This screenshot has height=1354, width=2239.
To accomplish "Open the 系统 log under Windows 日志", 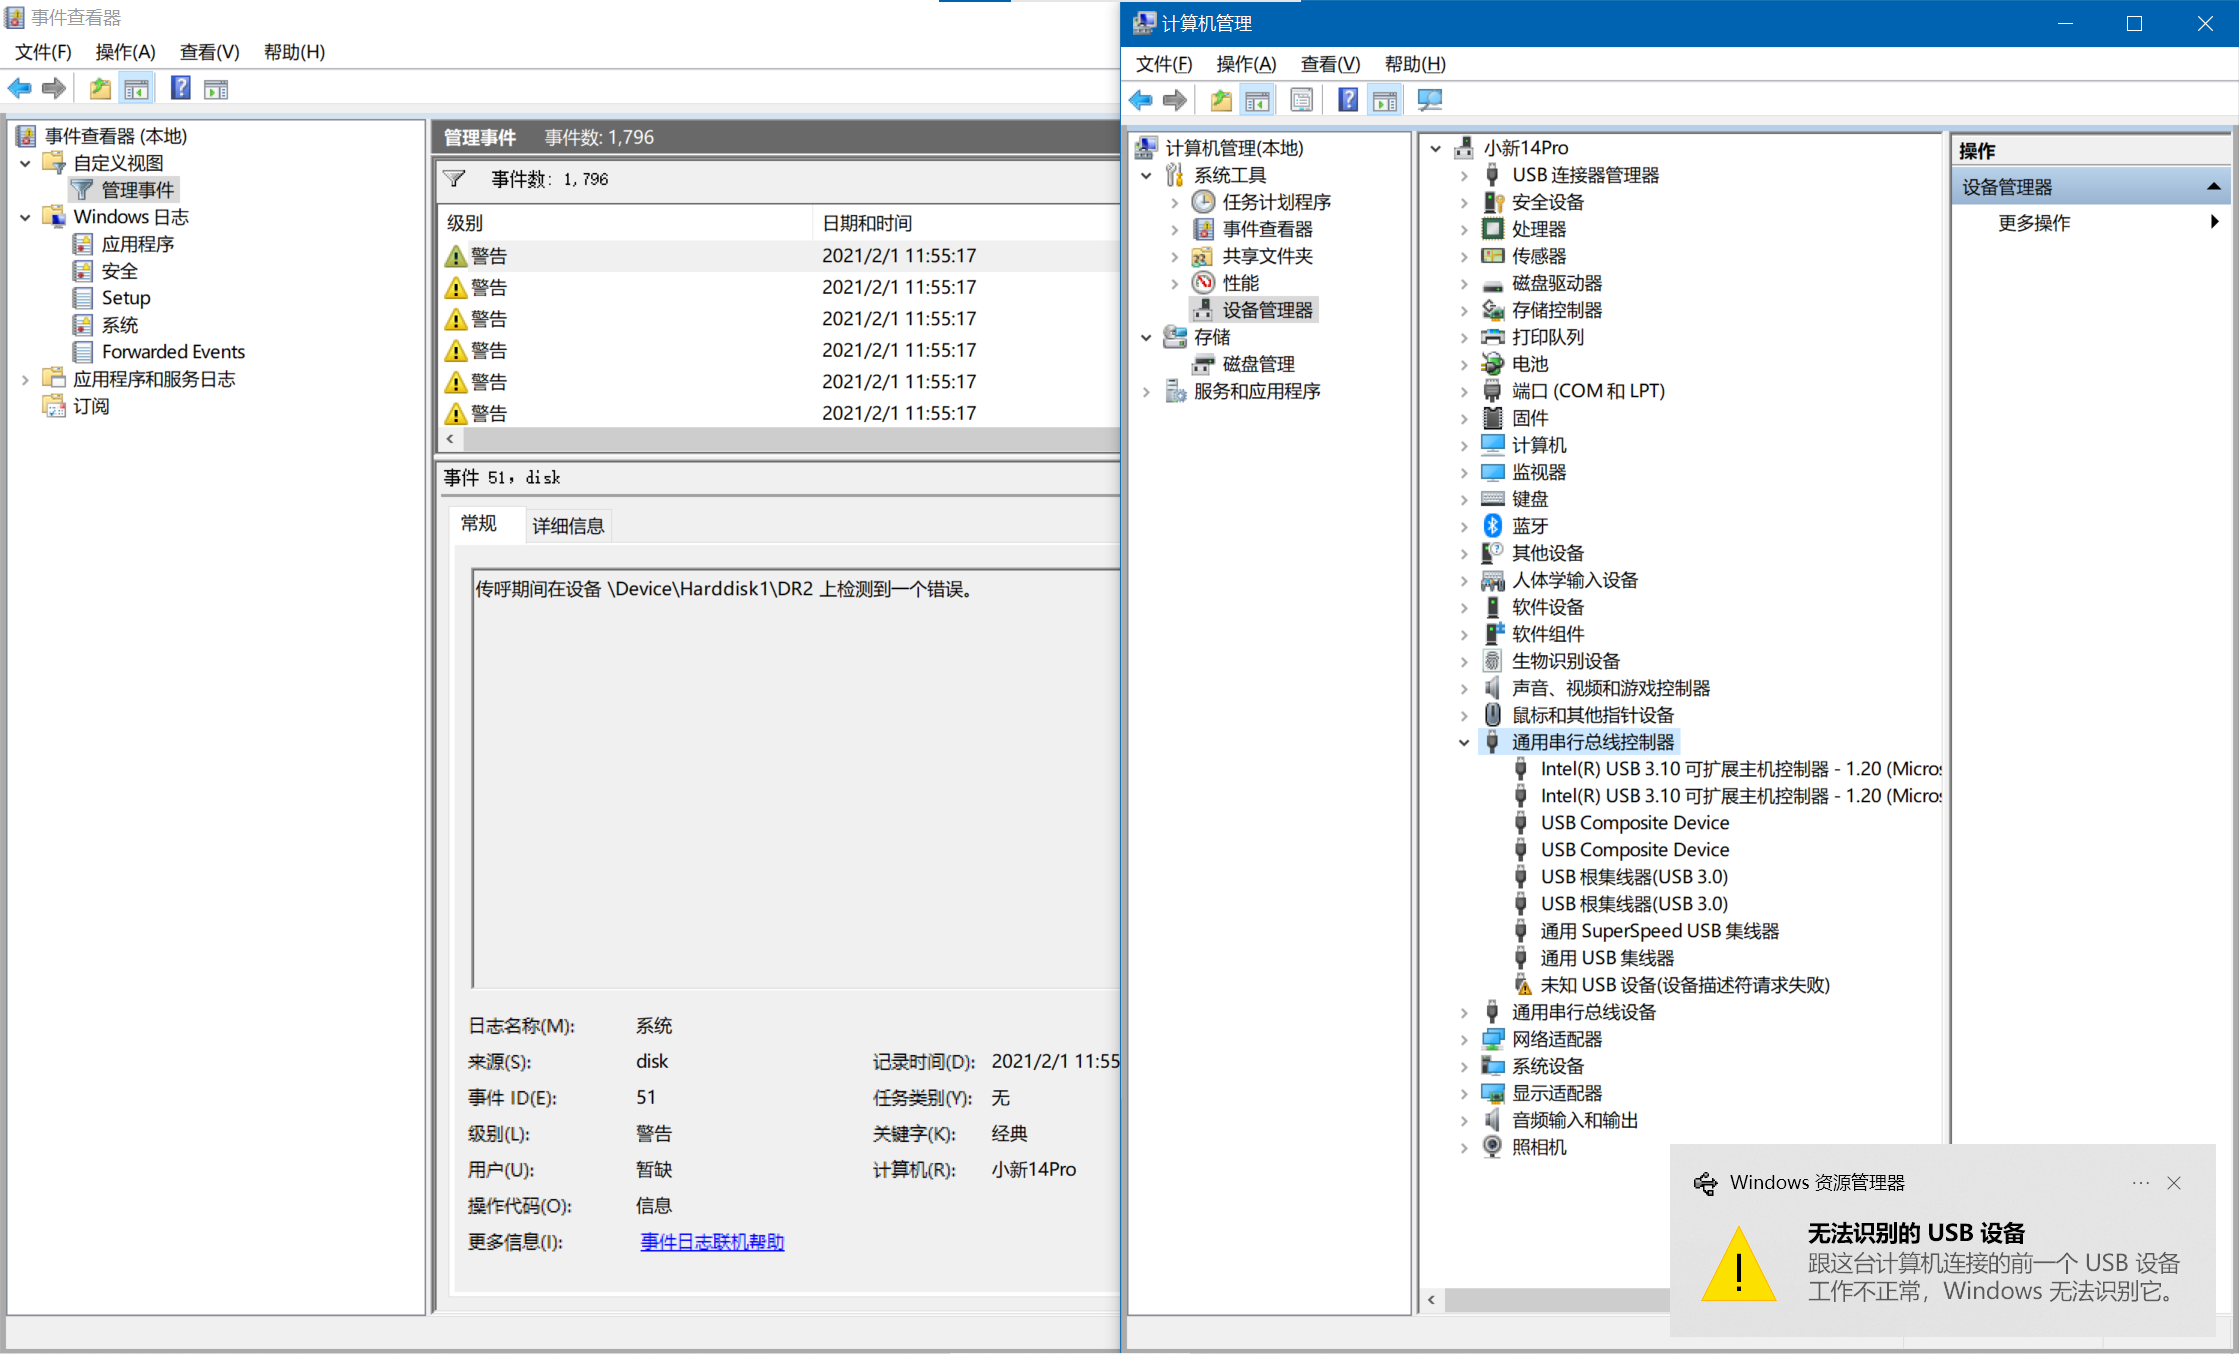I will tap(119, 325).
